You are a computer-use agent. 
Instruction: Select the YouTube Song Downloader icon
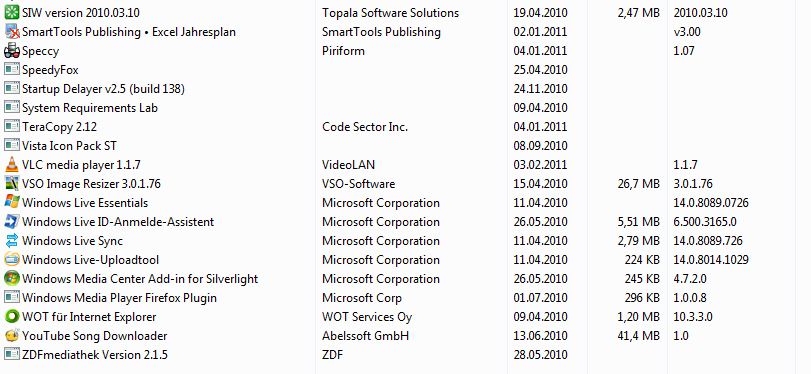coord(11,336)
